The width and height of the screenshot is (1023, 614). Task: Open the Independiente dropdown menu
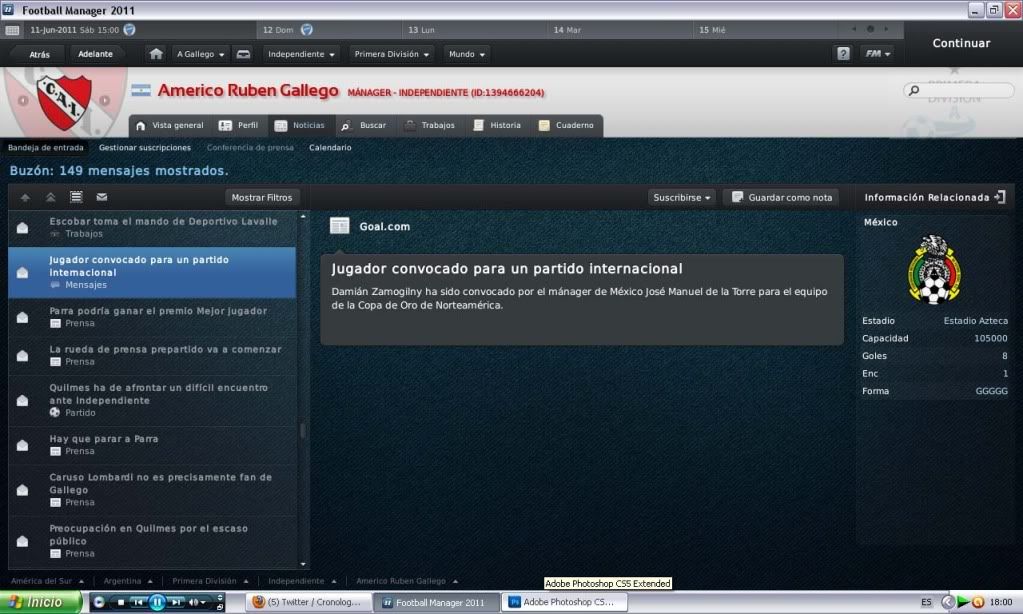click(301, 54)
